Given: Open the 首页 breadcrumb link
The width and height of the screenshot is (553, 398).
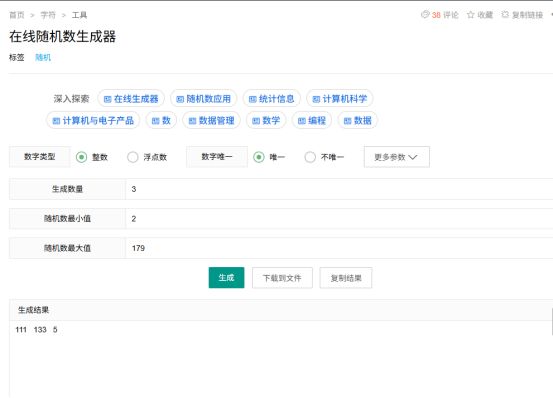Looking at the screenshot, I should (x=17, y=15).
